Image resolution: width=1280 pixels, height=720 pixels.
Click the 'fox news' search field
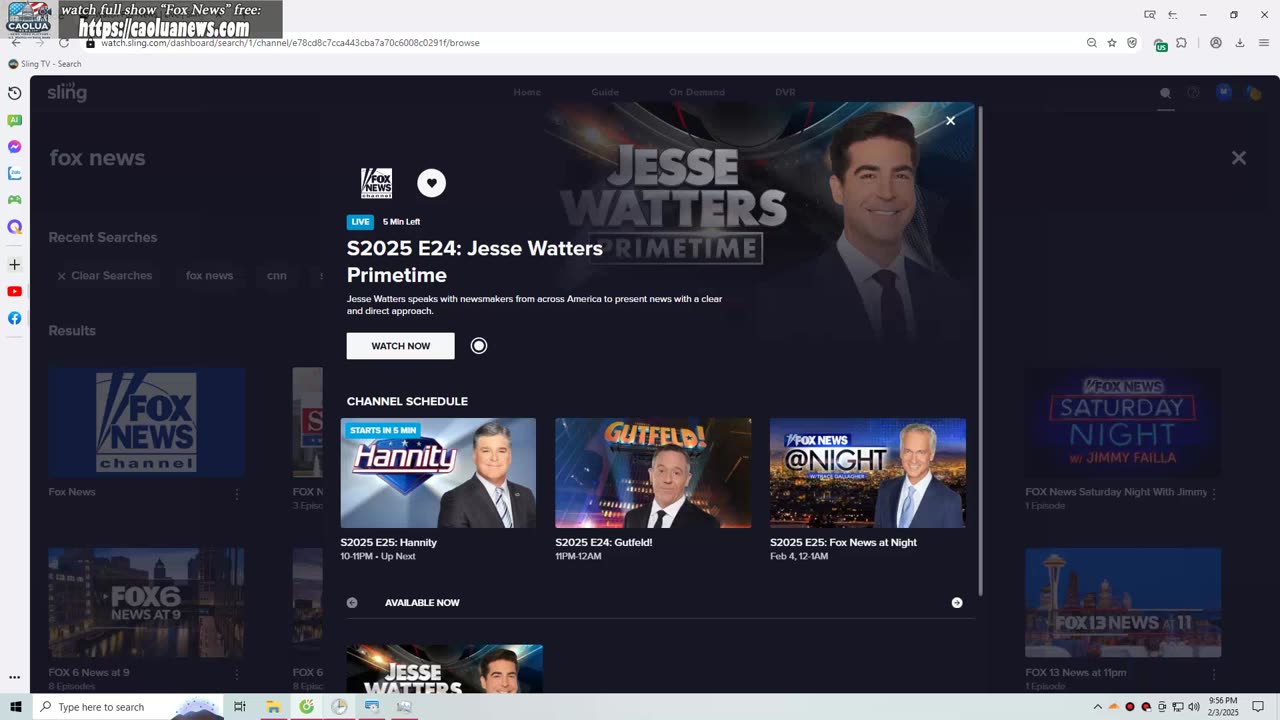tap(97, 158)
